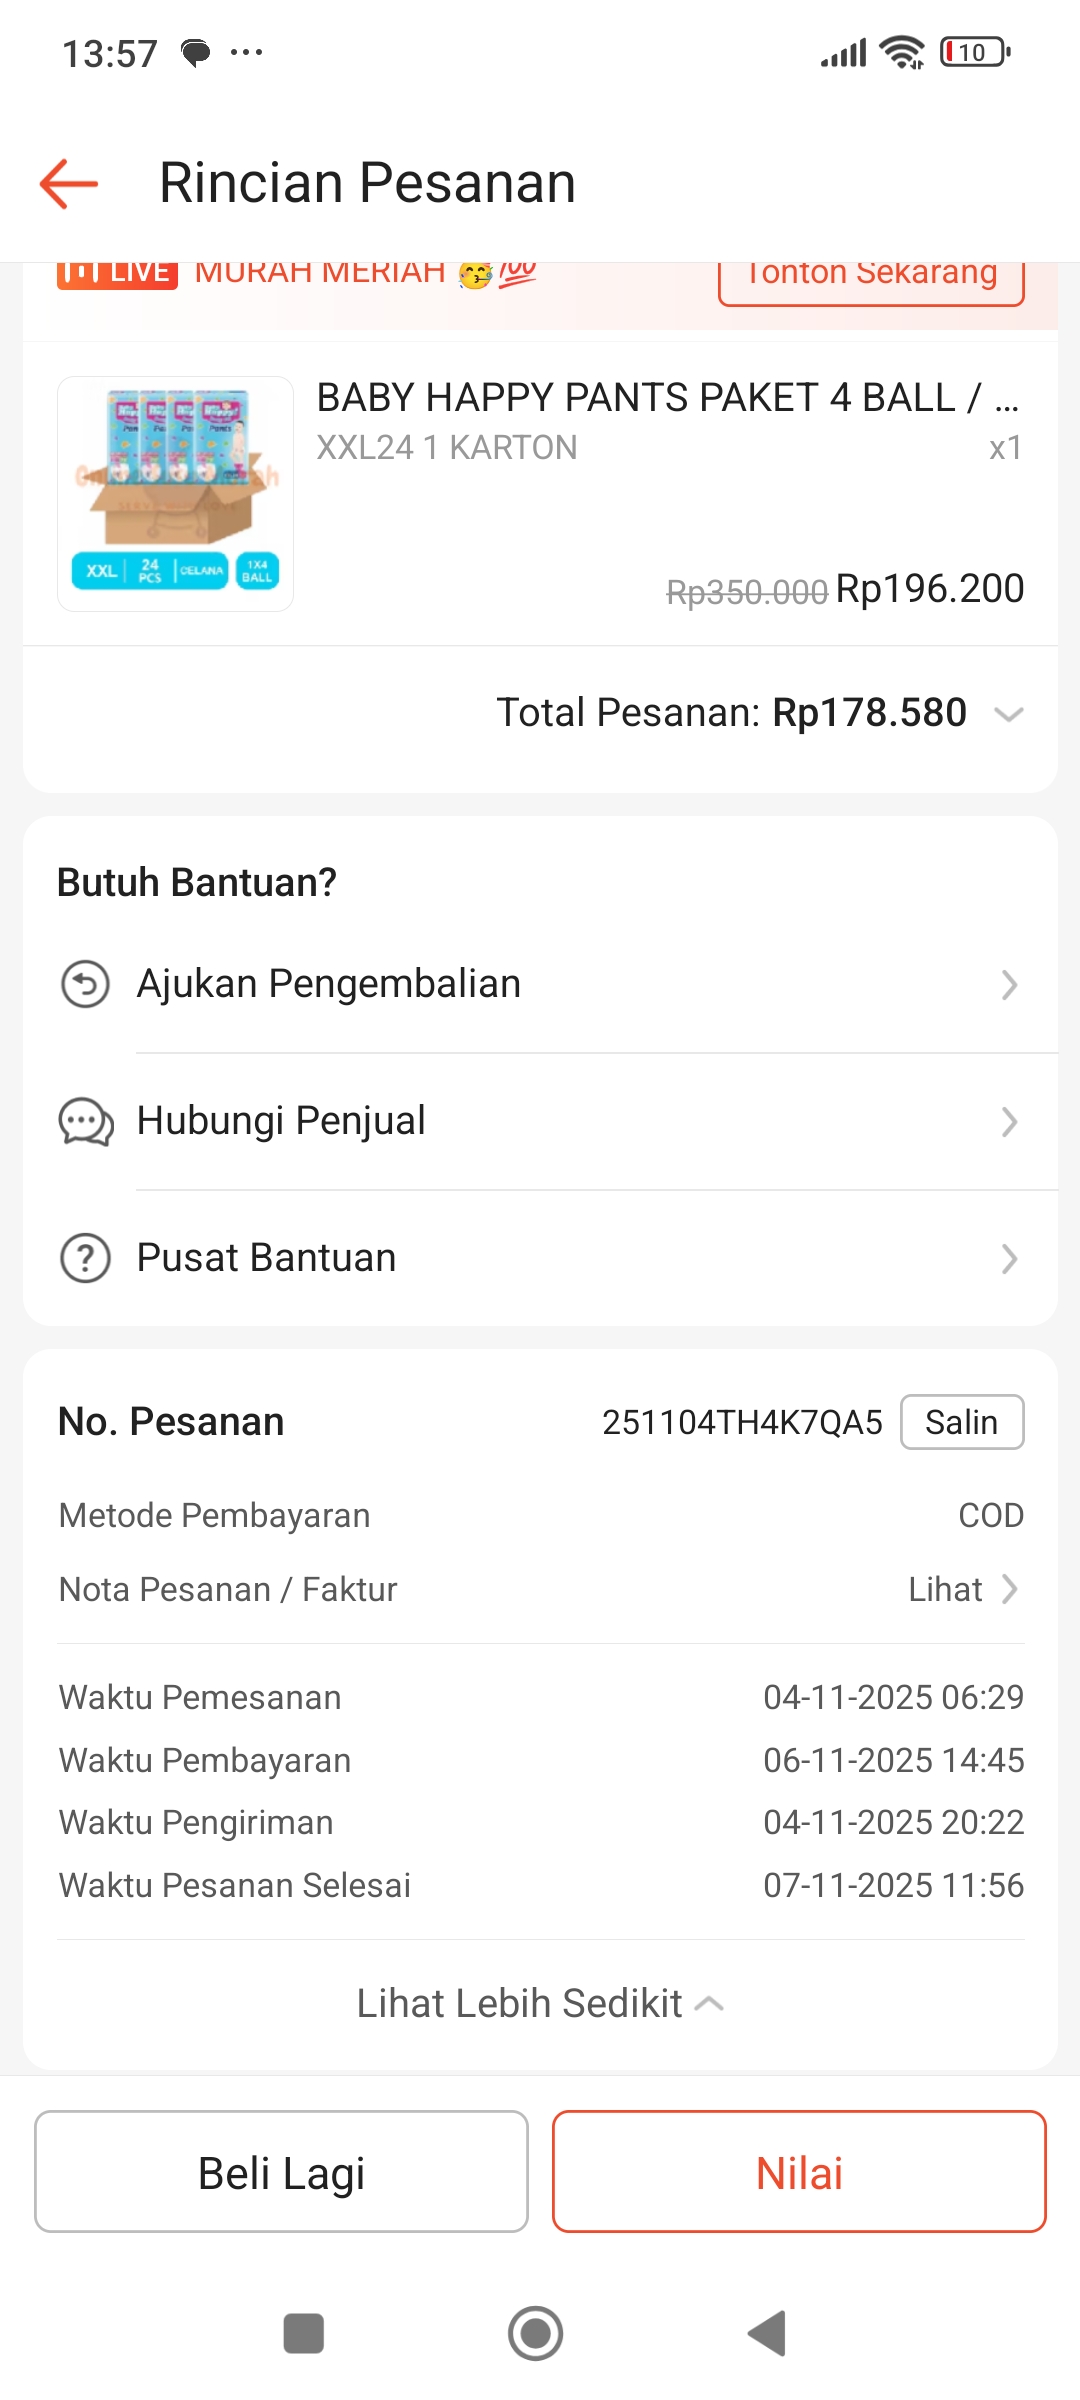The height and width of the screenshot is (2400, 1080).
Task: Expand the Total Pesanan price breakdown
Action: click(1009, 714)
